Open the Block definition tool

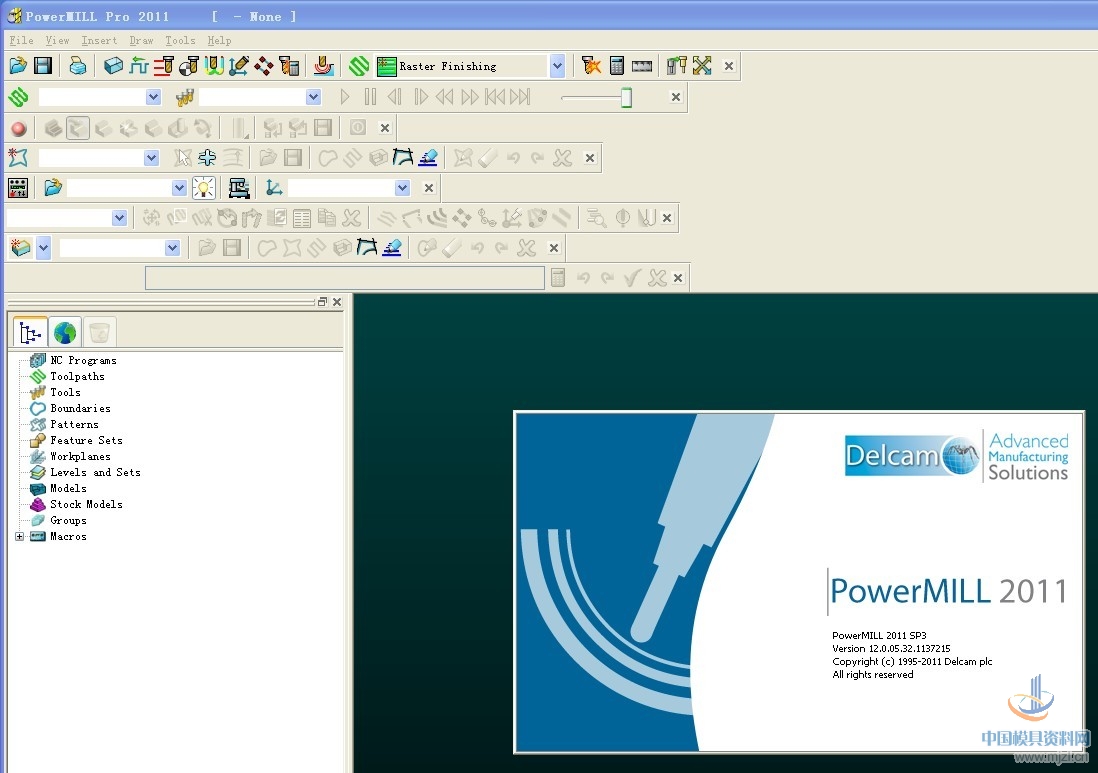(113, 66)
